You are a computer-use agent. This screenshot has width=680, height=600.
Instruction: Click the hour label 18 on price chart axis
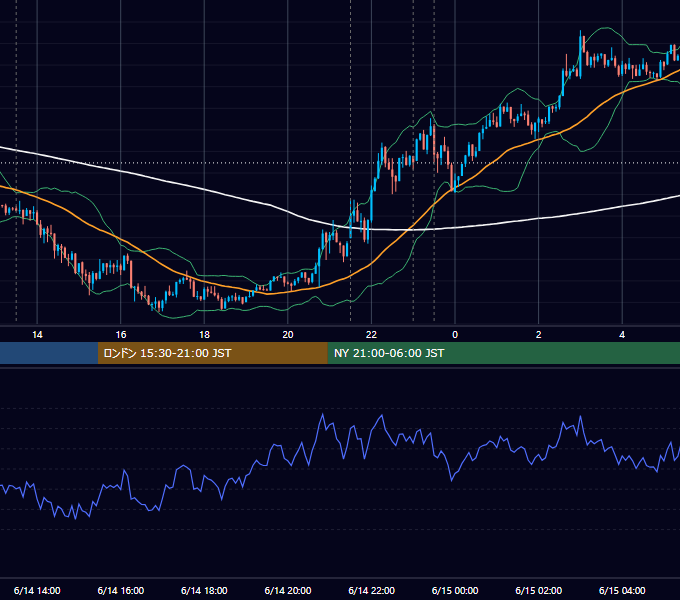tap(204, 335)
